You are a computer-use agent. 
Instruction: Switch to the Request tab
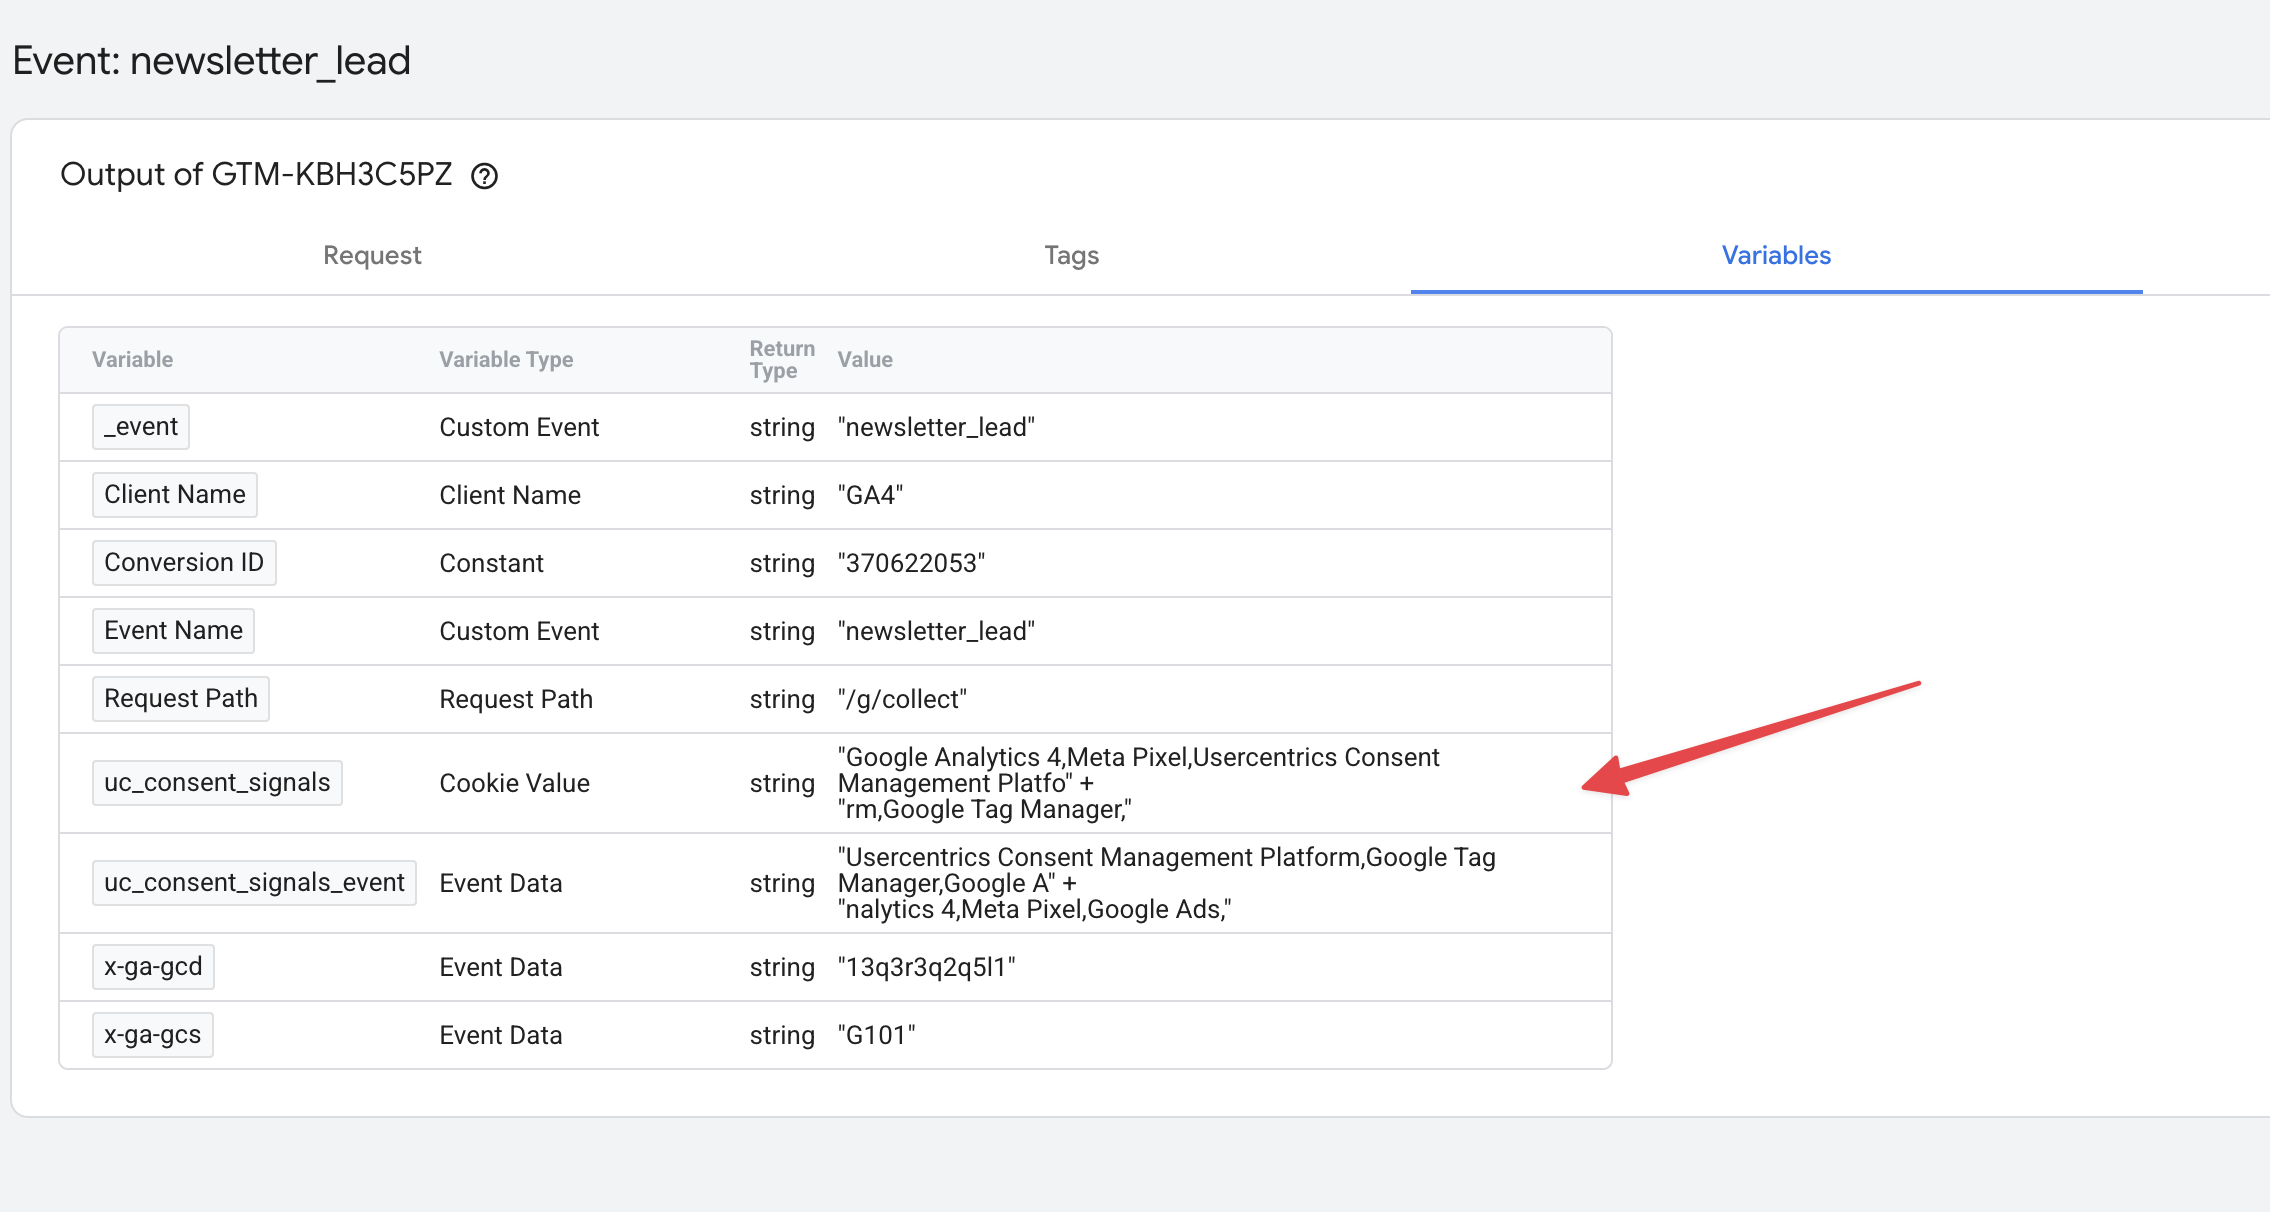[372, 255]
